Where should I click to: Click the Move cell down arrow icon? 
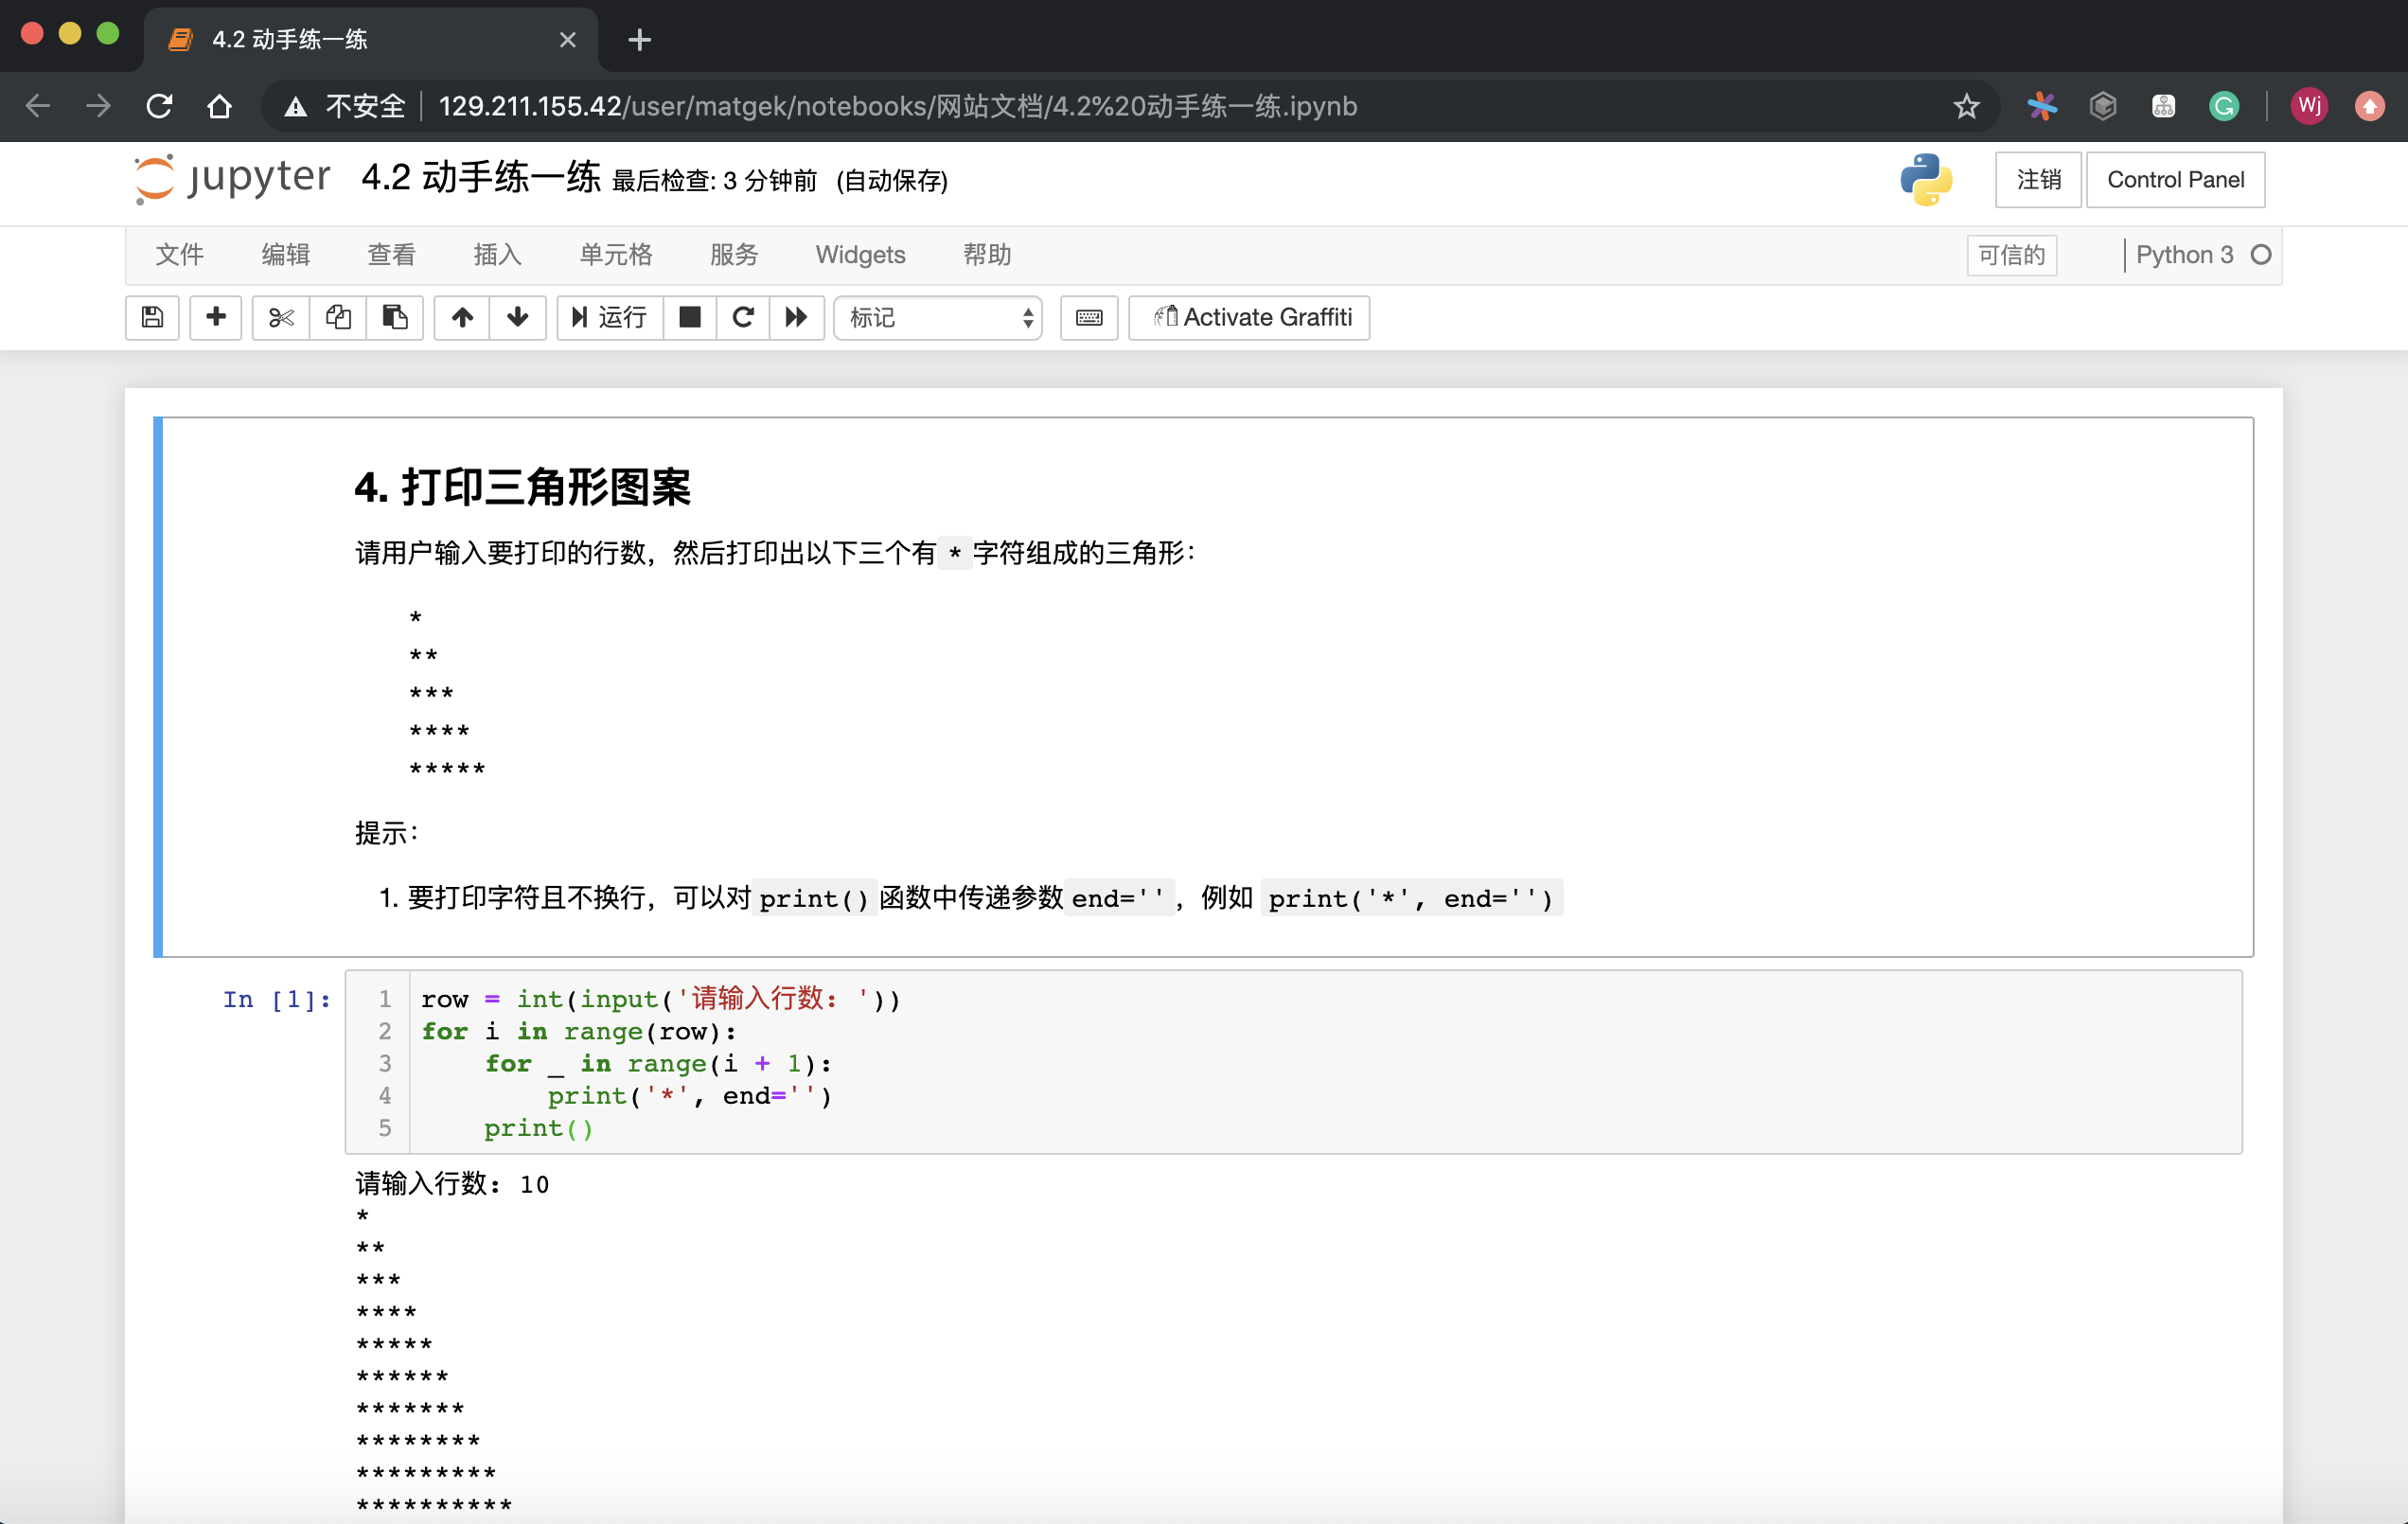click(x=520, y=318)
